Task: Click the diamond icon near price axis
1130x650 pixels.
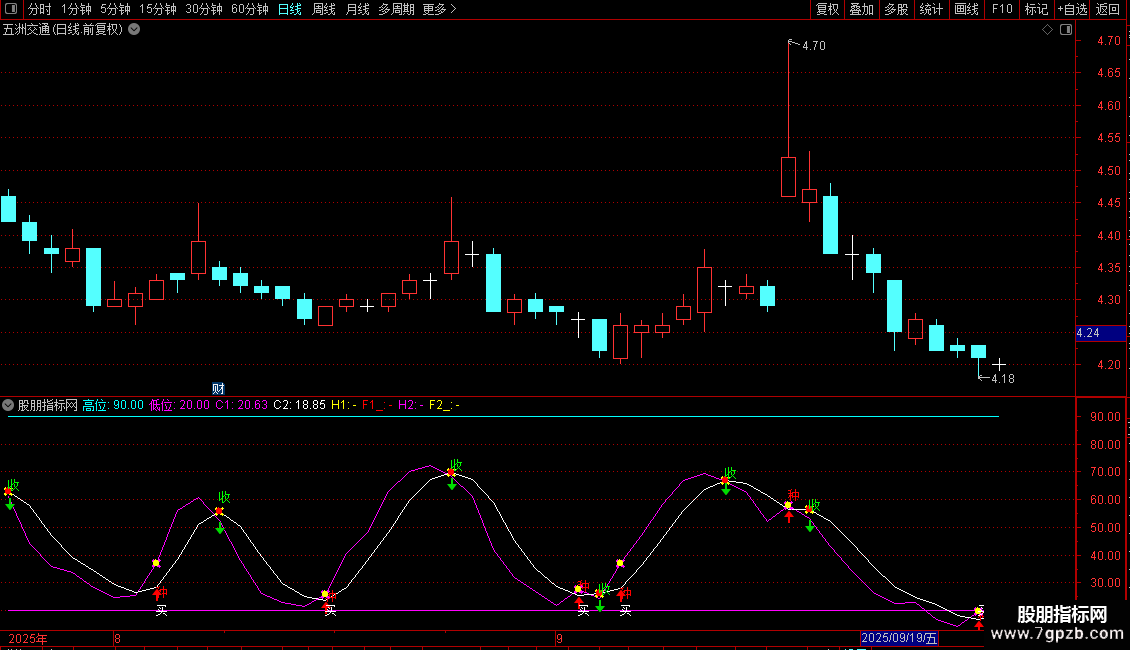Action: pyautogui.click(x=1047, y=30)
